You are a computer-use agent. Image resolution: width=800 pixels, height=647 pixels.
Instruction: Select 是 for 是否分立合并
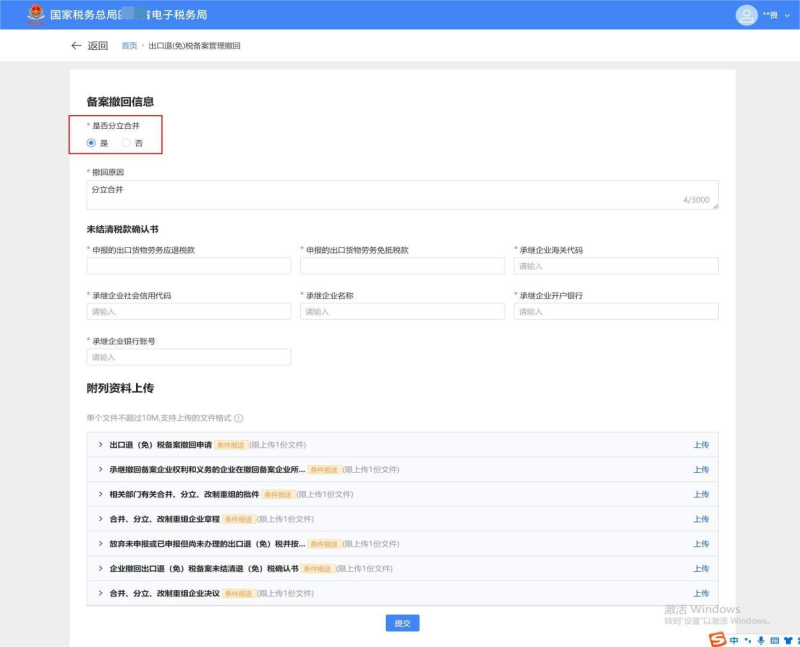(92, 143)
